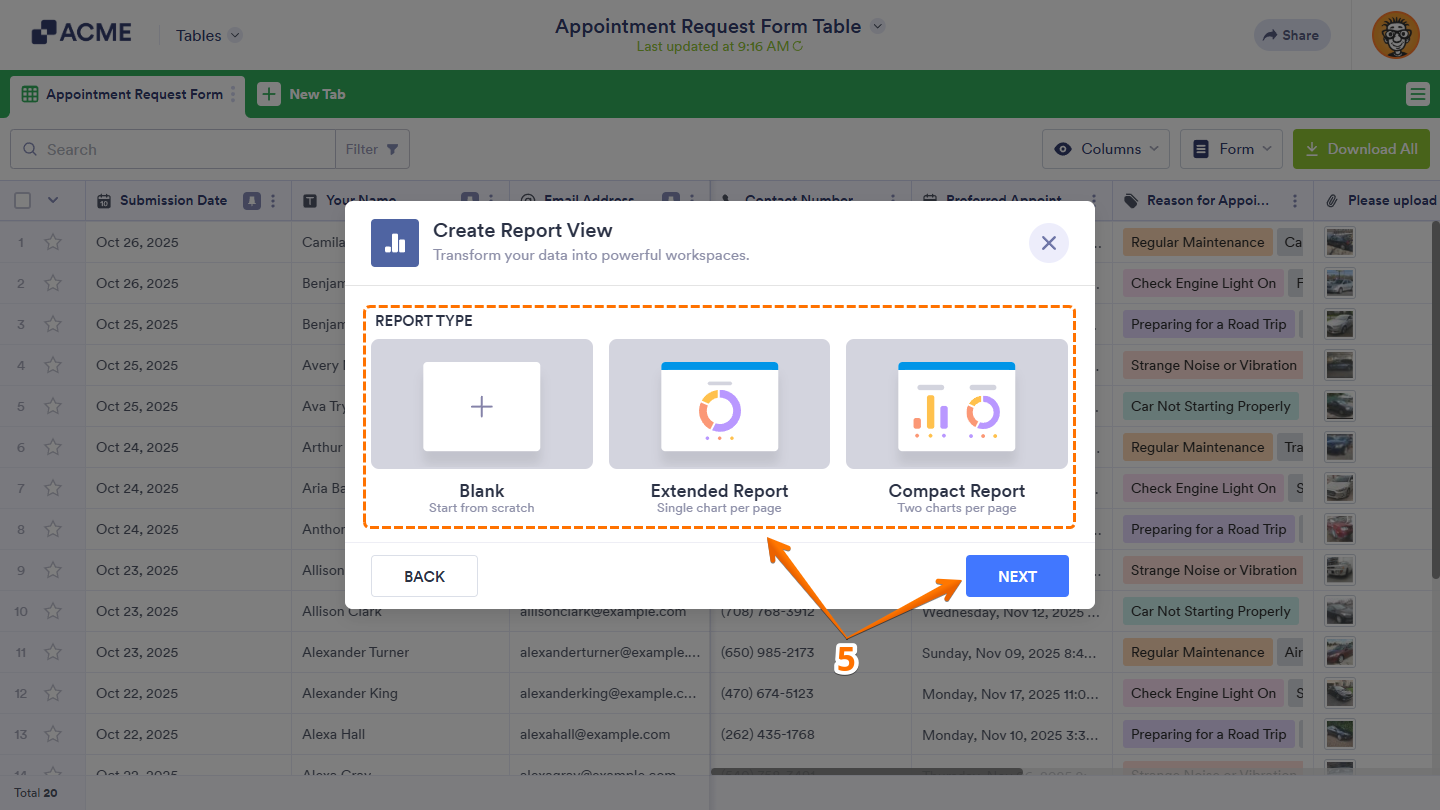
Task: Star row 5
Action: 53,406
